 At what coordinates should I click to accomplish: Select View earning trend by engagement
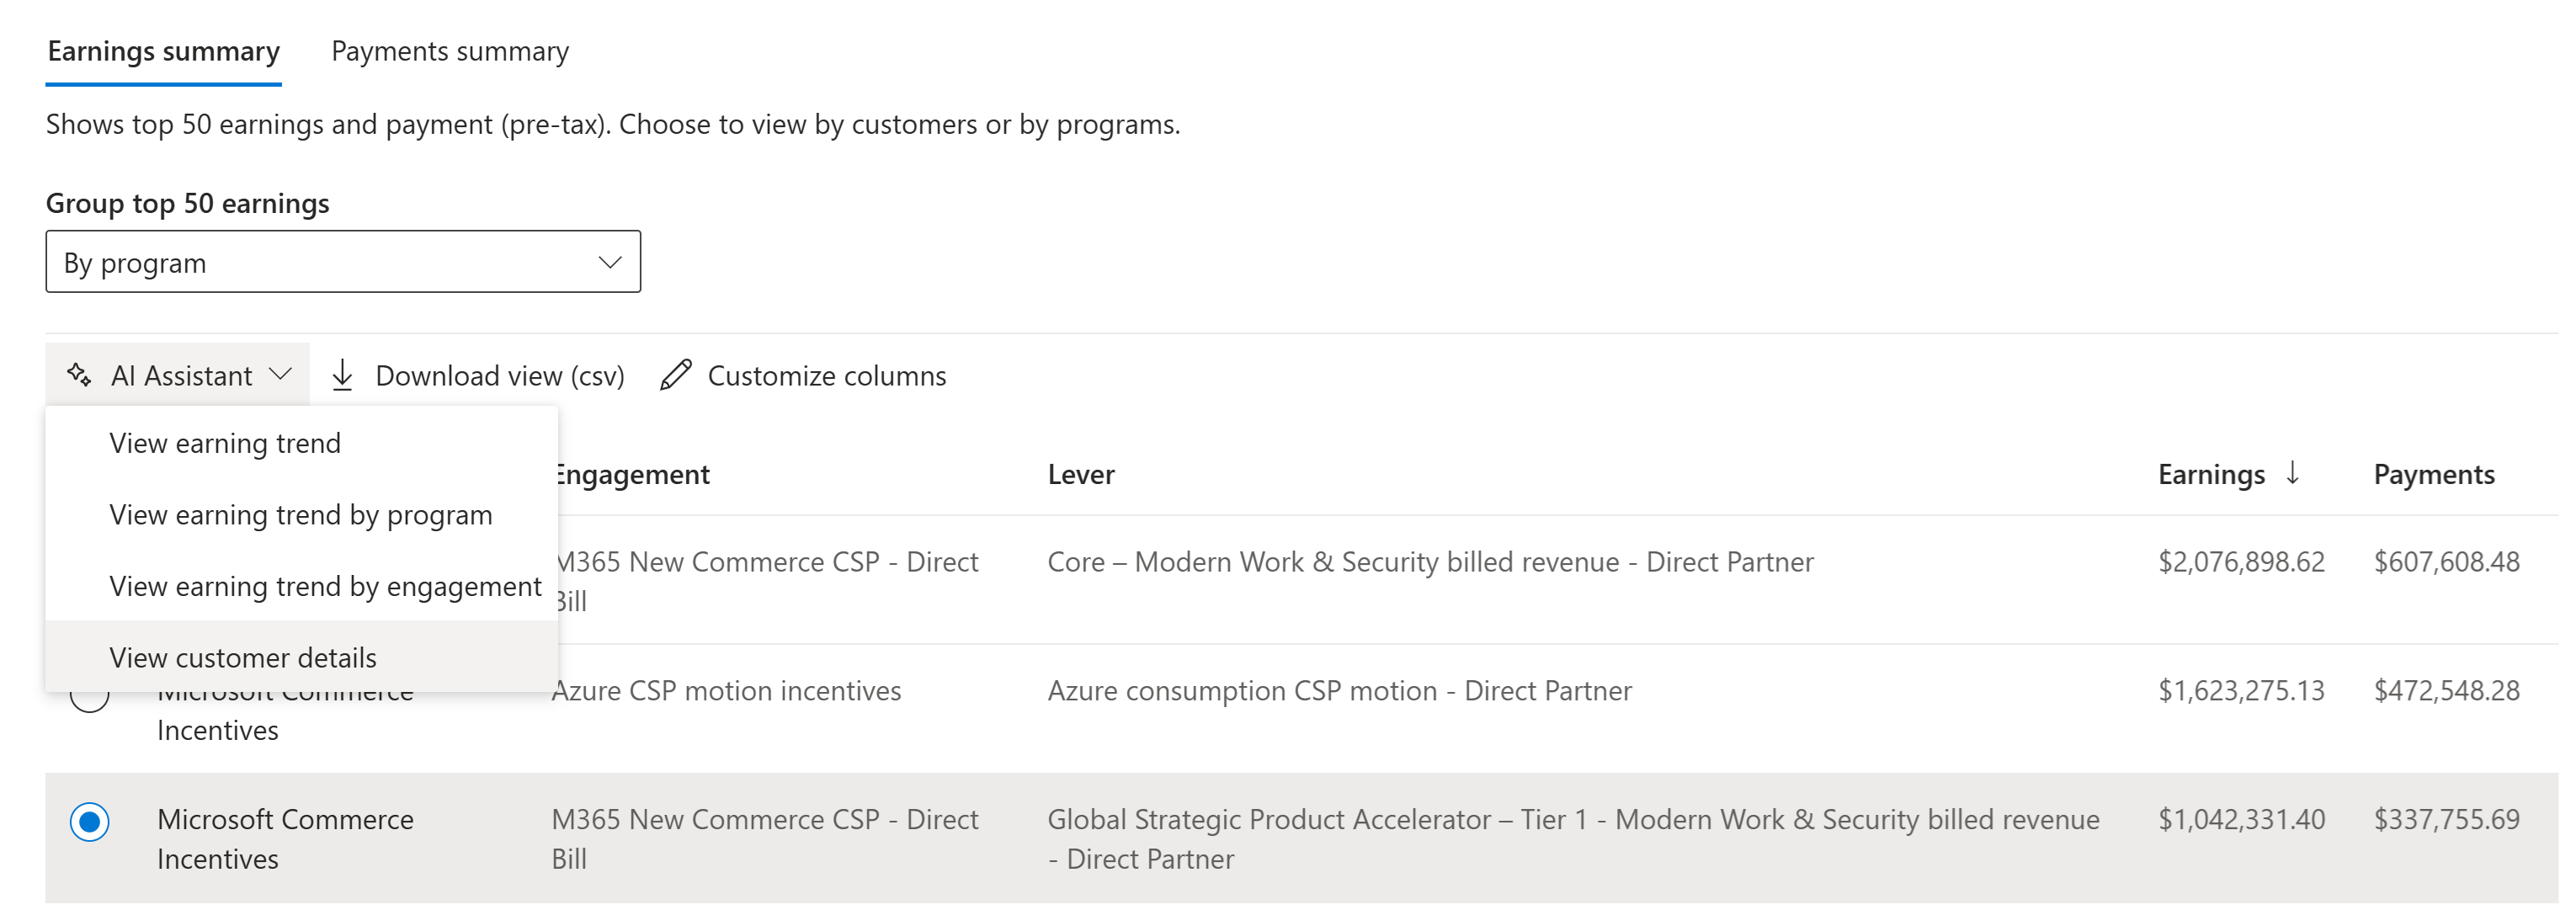pos(325,586)
